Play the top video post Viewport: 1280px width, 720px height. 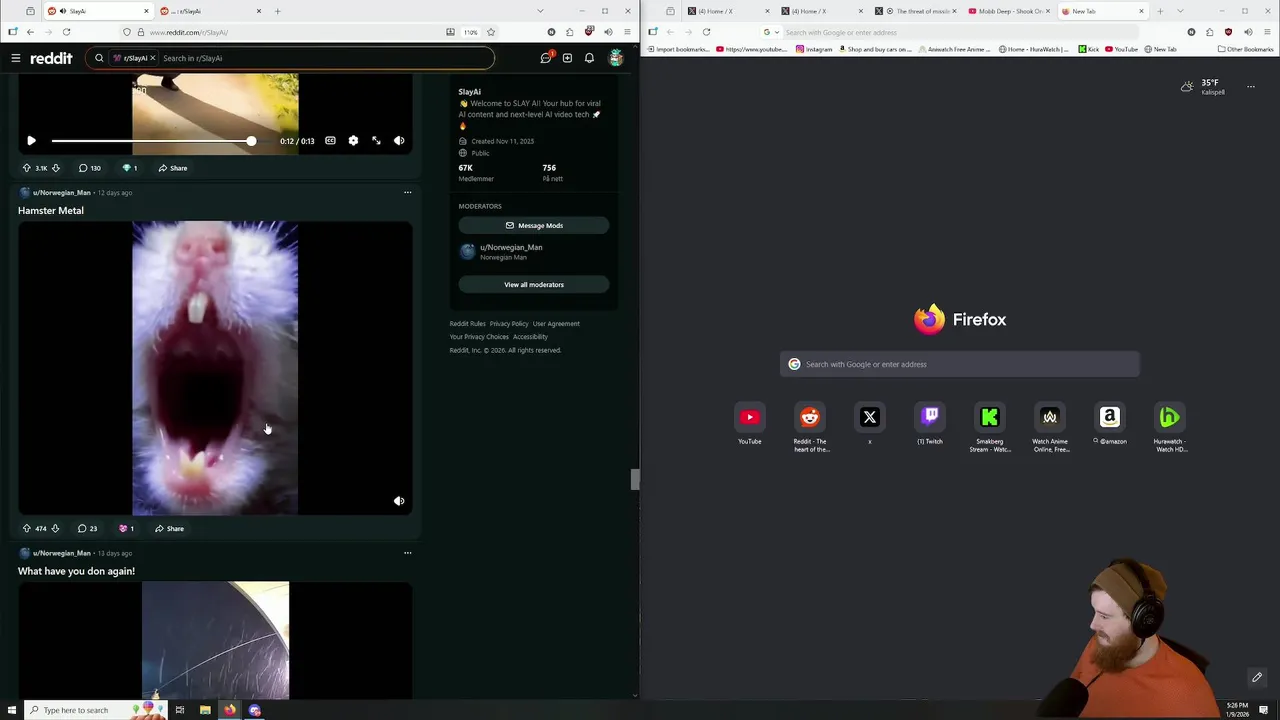[x=31, y=141]
